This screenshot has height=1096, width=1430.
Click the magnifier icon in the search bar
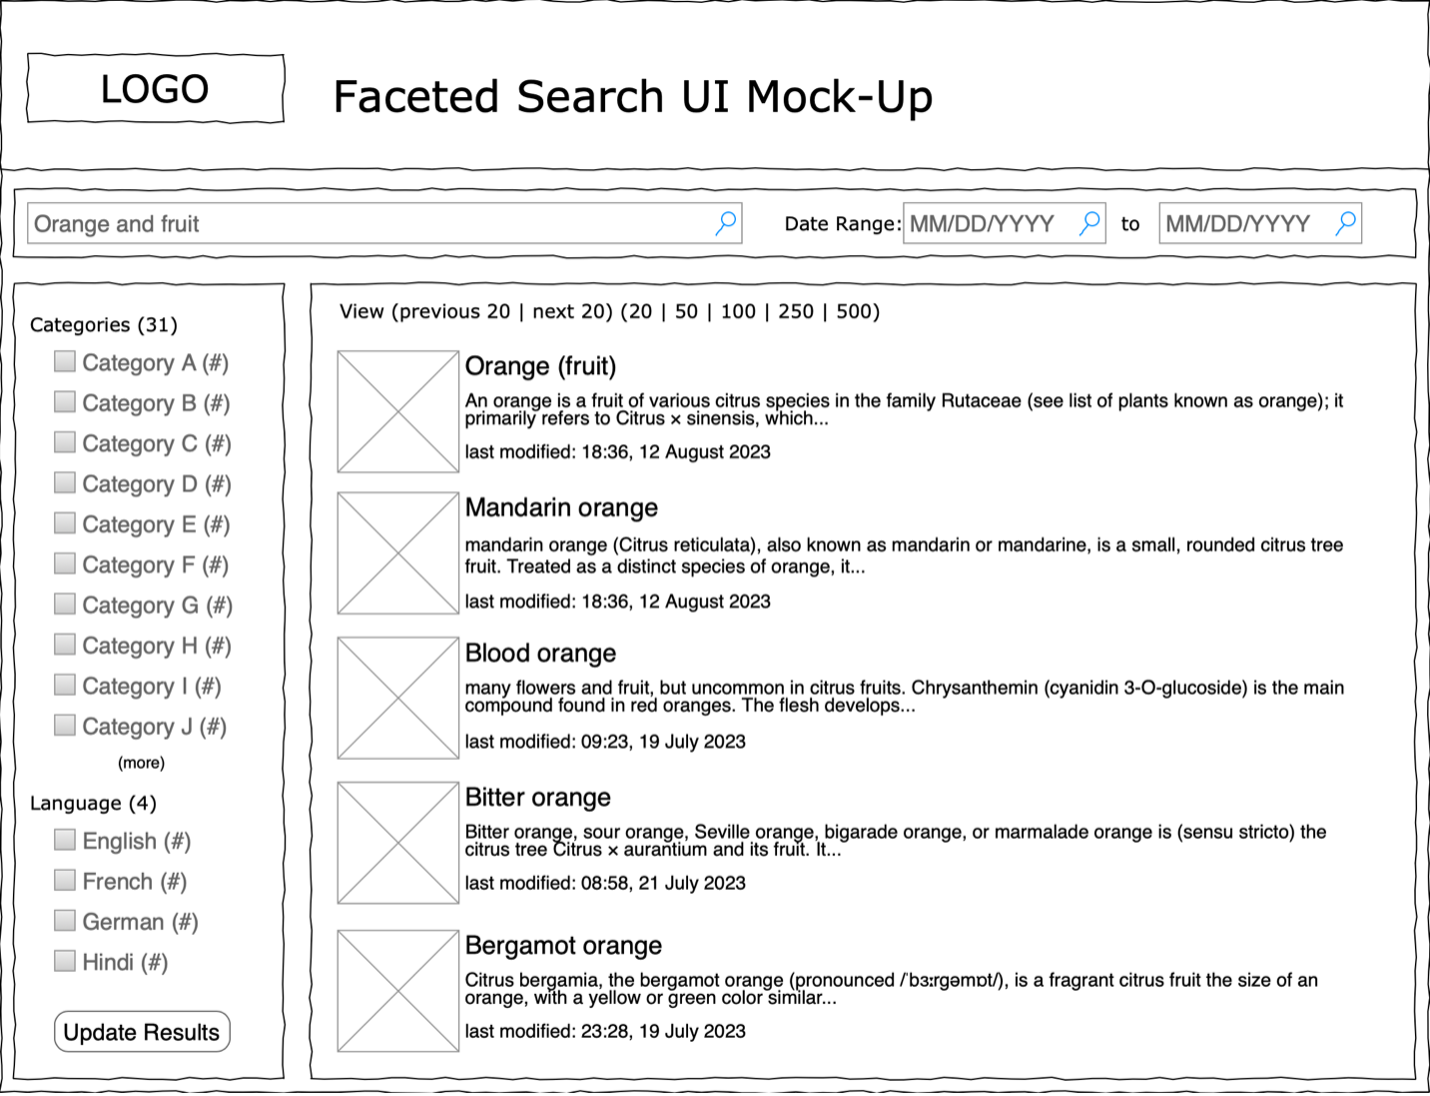point(725,223)
